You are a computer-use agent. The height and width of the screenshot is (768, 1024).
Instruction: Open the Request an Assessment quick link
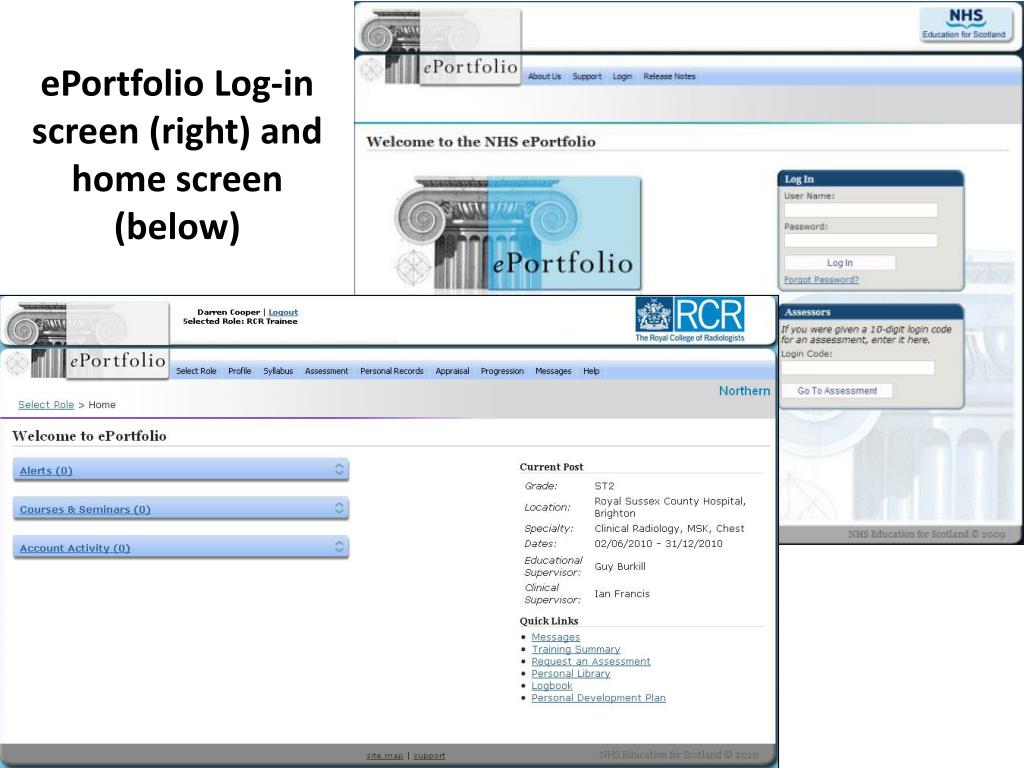[x=591, y=662]
